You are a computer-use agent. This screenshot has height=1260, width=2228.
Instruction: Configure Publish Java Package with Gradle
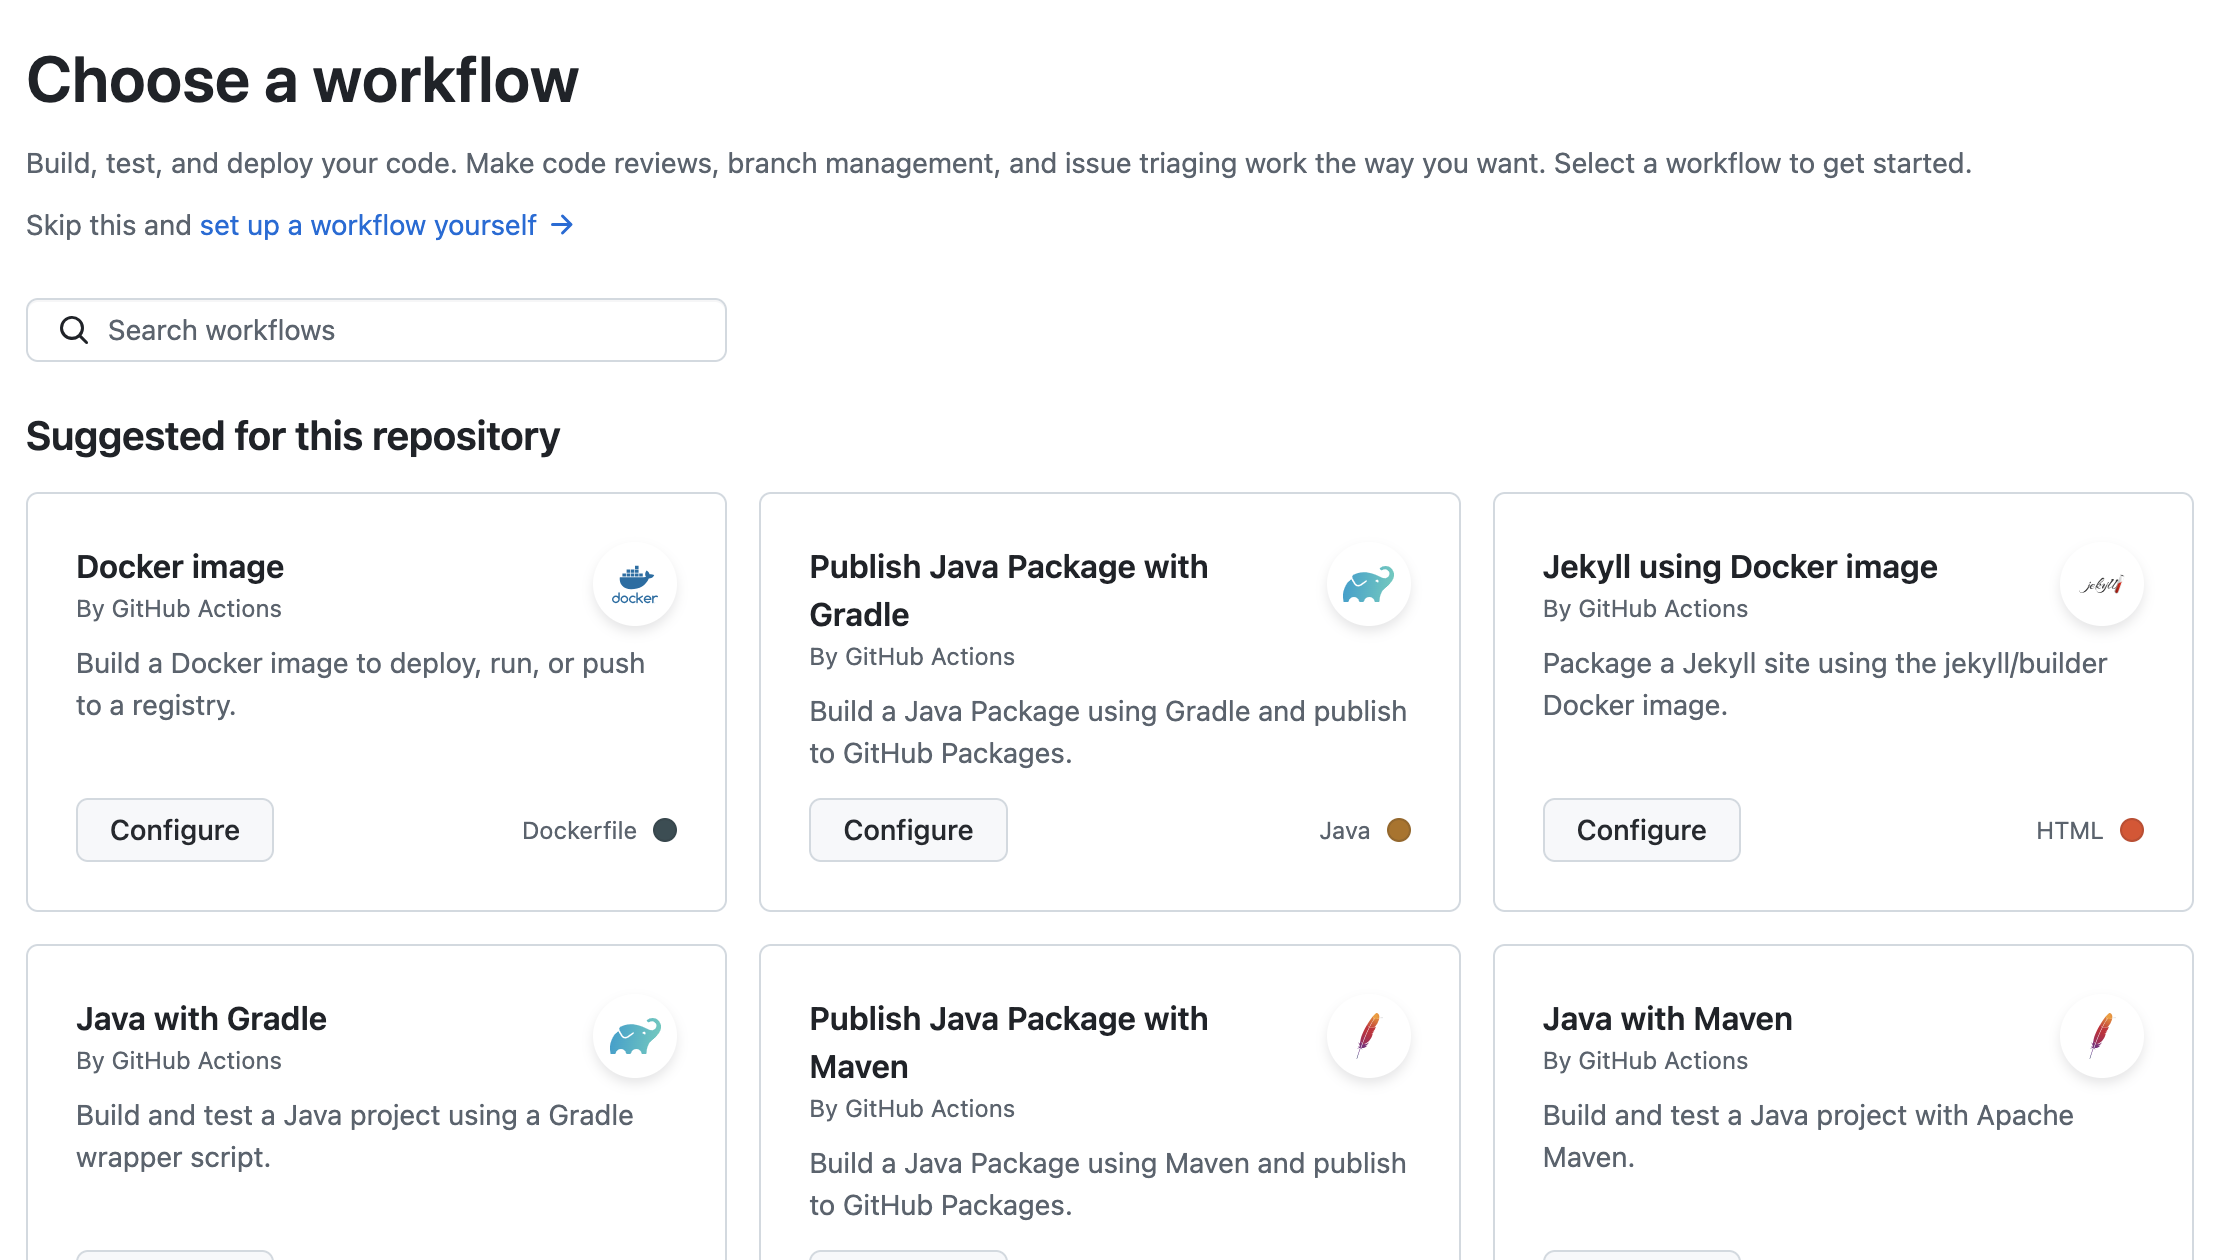click(908, 830)
